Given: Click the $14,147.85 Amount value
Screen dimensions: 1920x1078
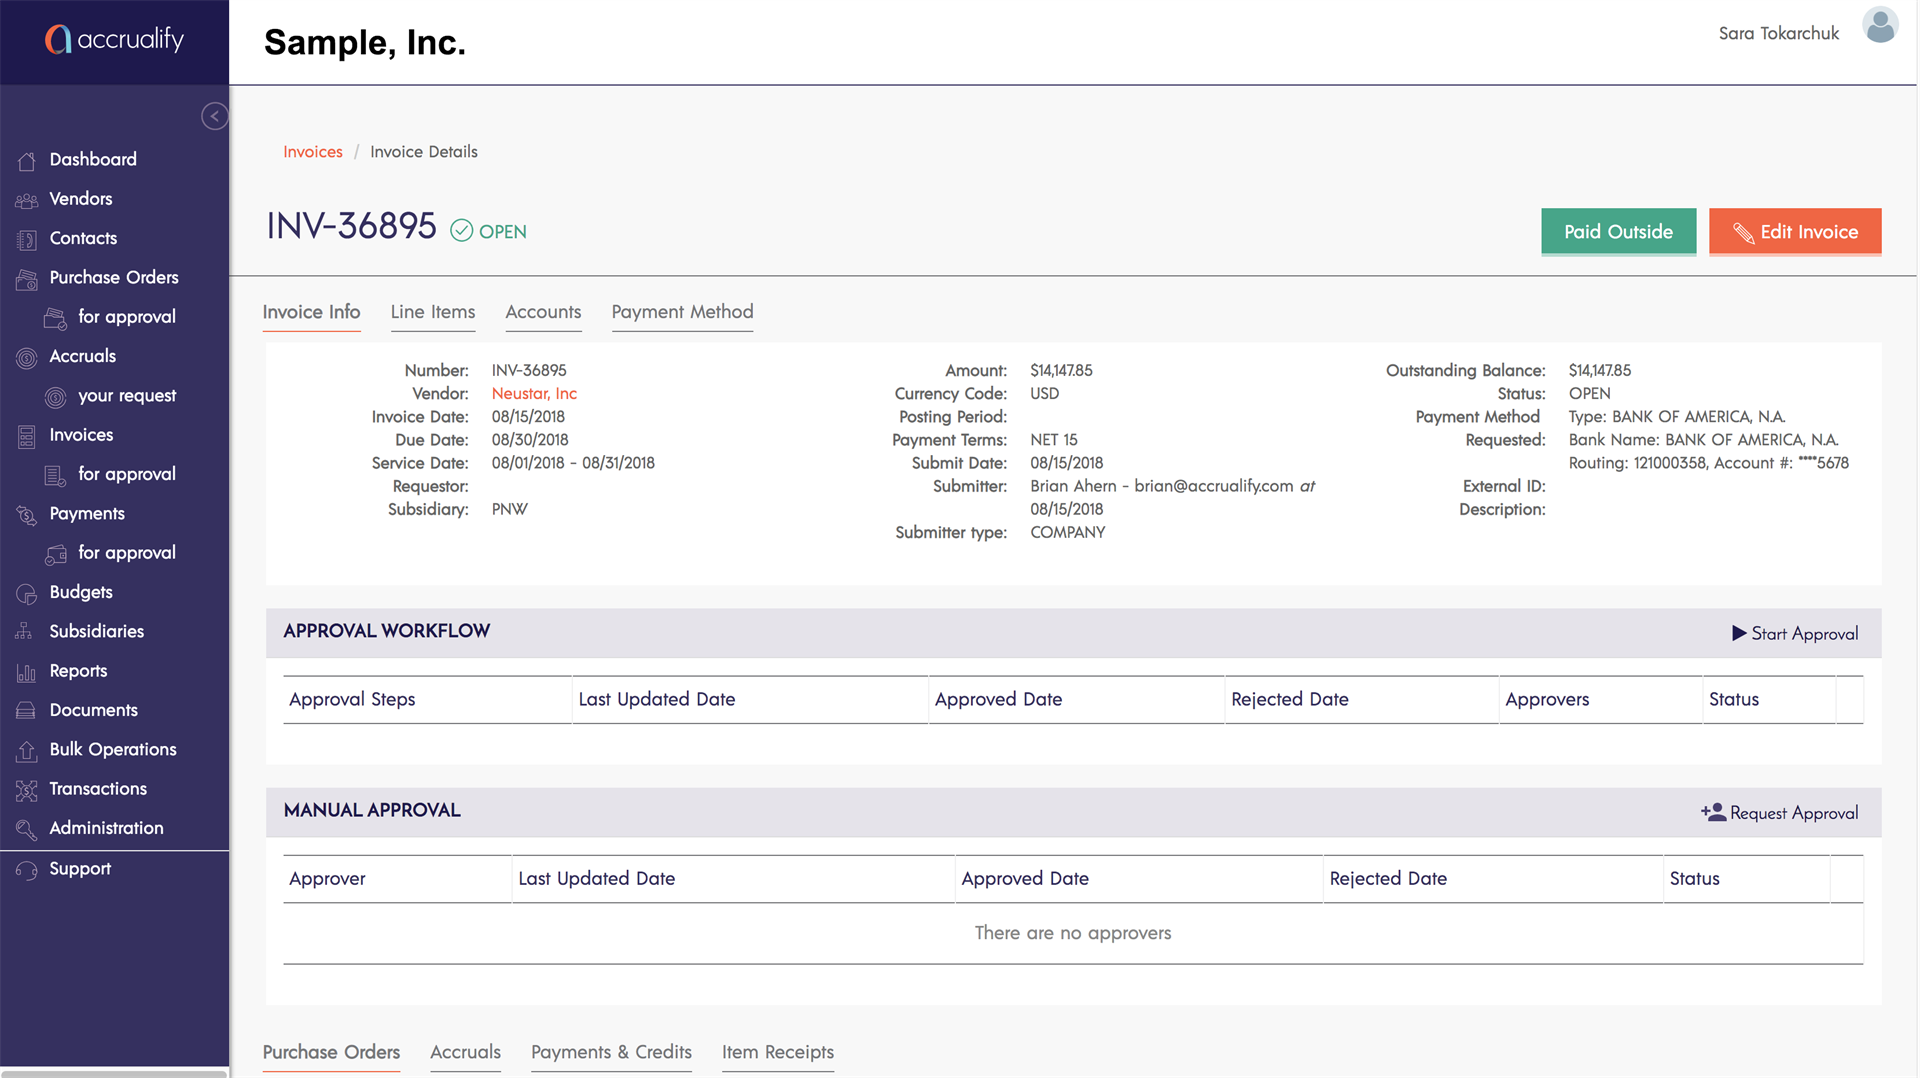Looking at the screenshot, I should click(1061, 371).
